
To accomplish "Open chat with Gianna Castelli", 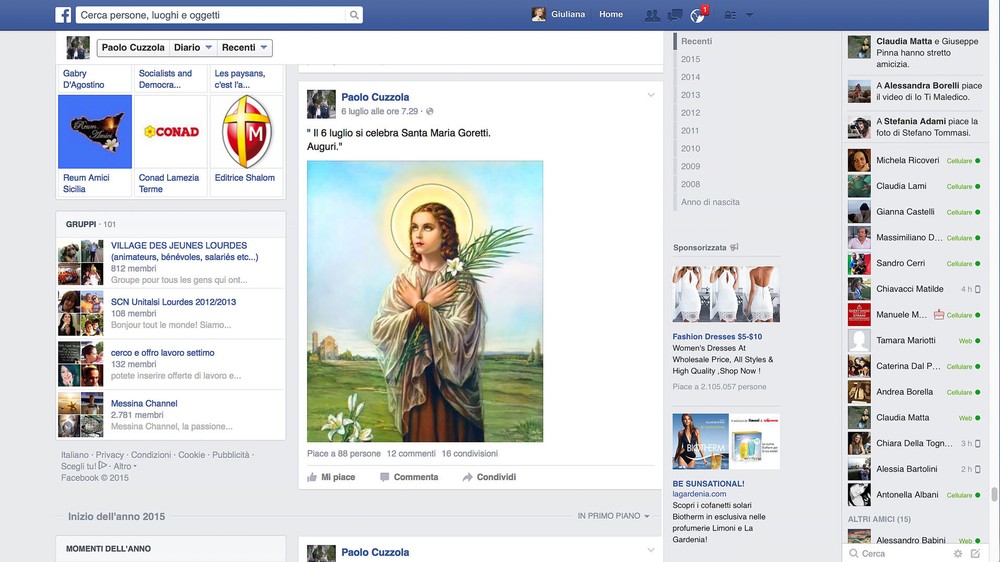I will point(915,212).
